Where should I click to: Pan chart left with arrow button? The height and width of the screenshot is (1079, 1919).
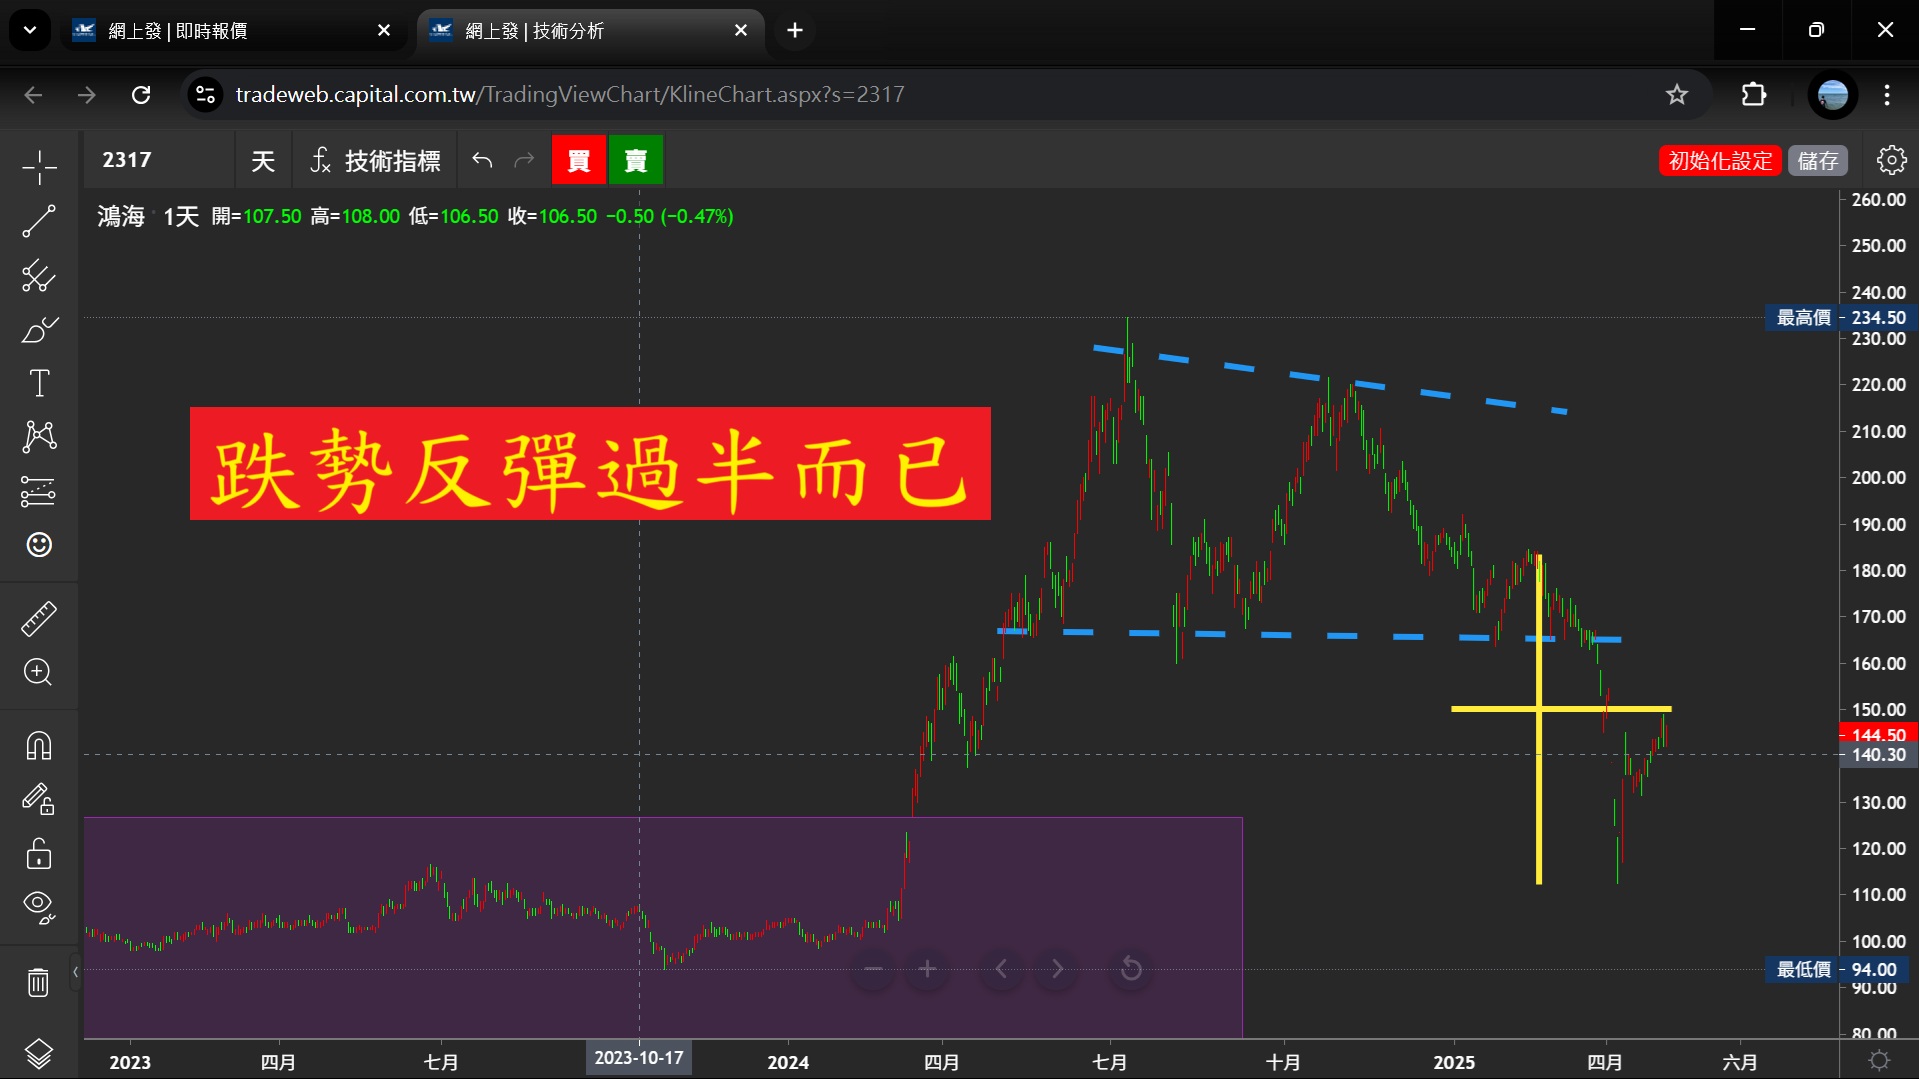[x=1002, y=969]
